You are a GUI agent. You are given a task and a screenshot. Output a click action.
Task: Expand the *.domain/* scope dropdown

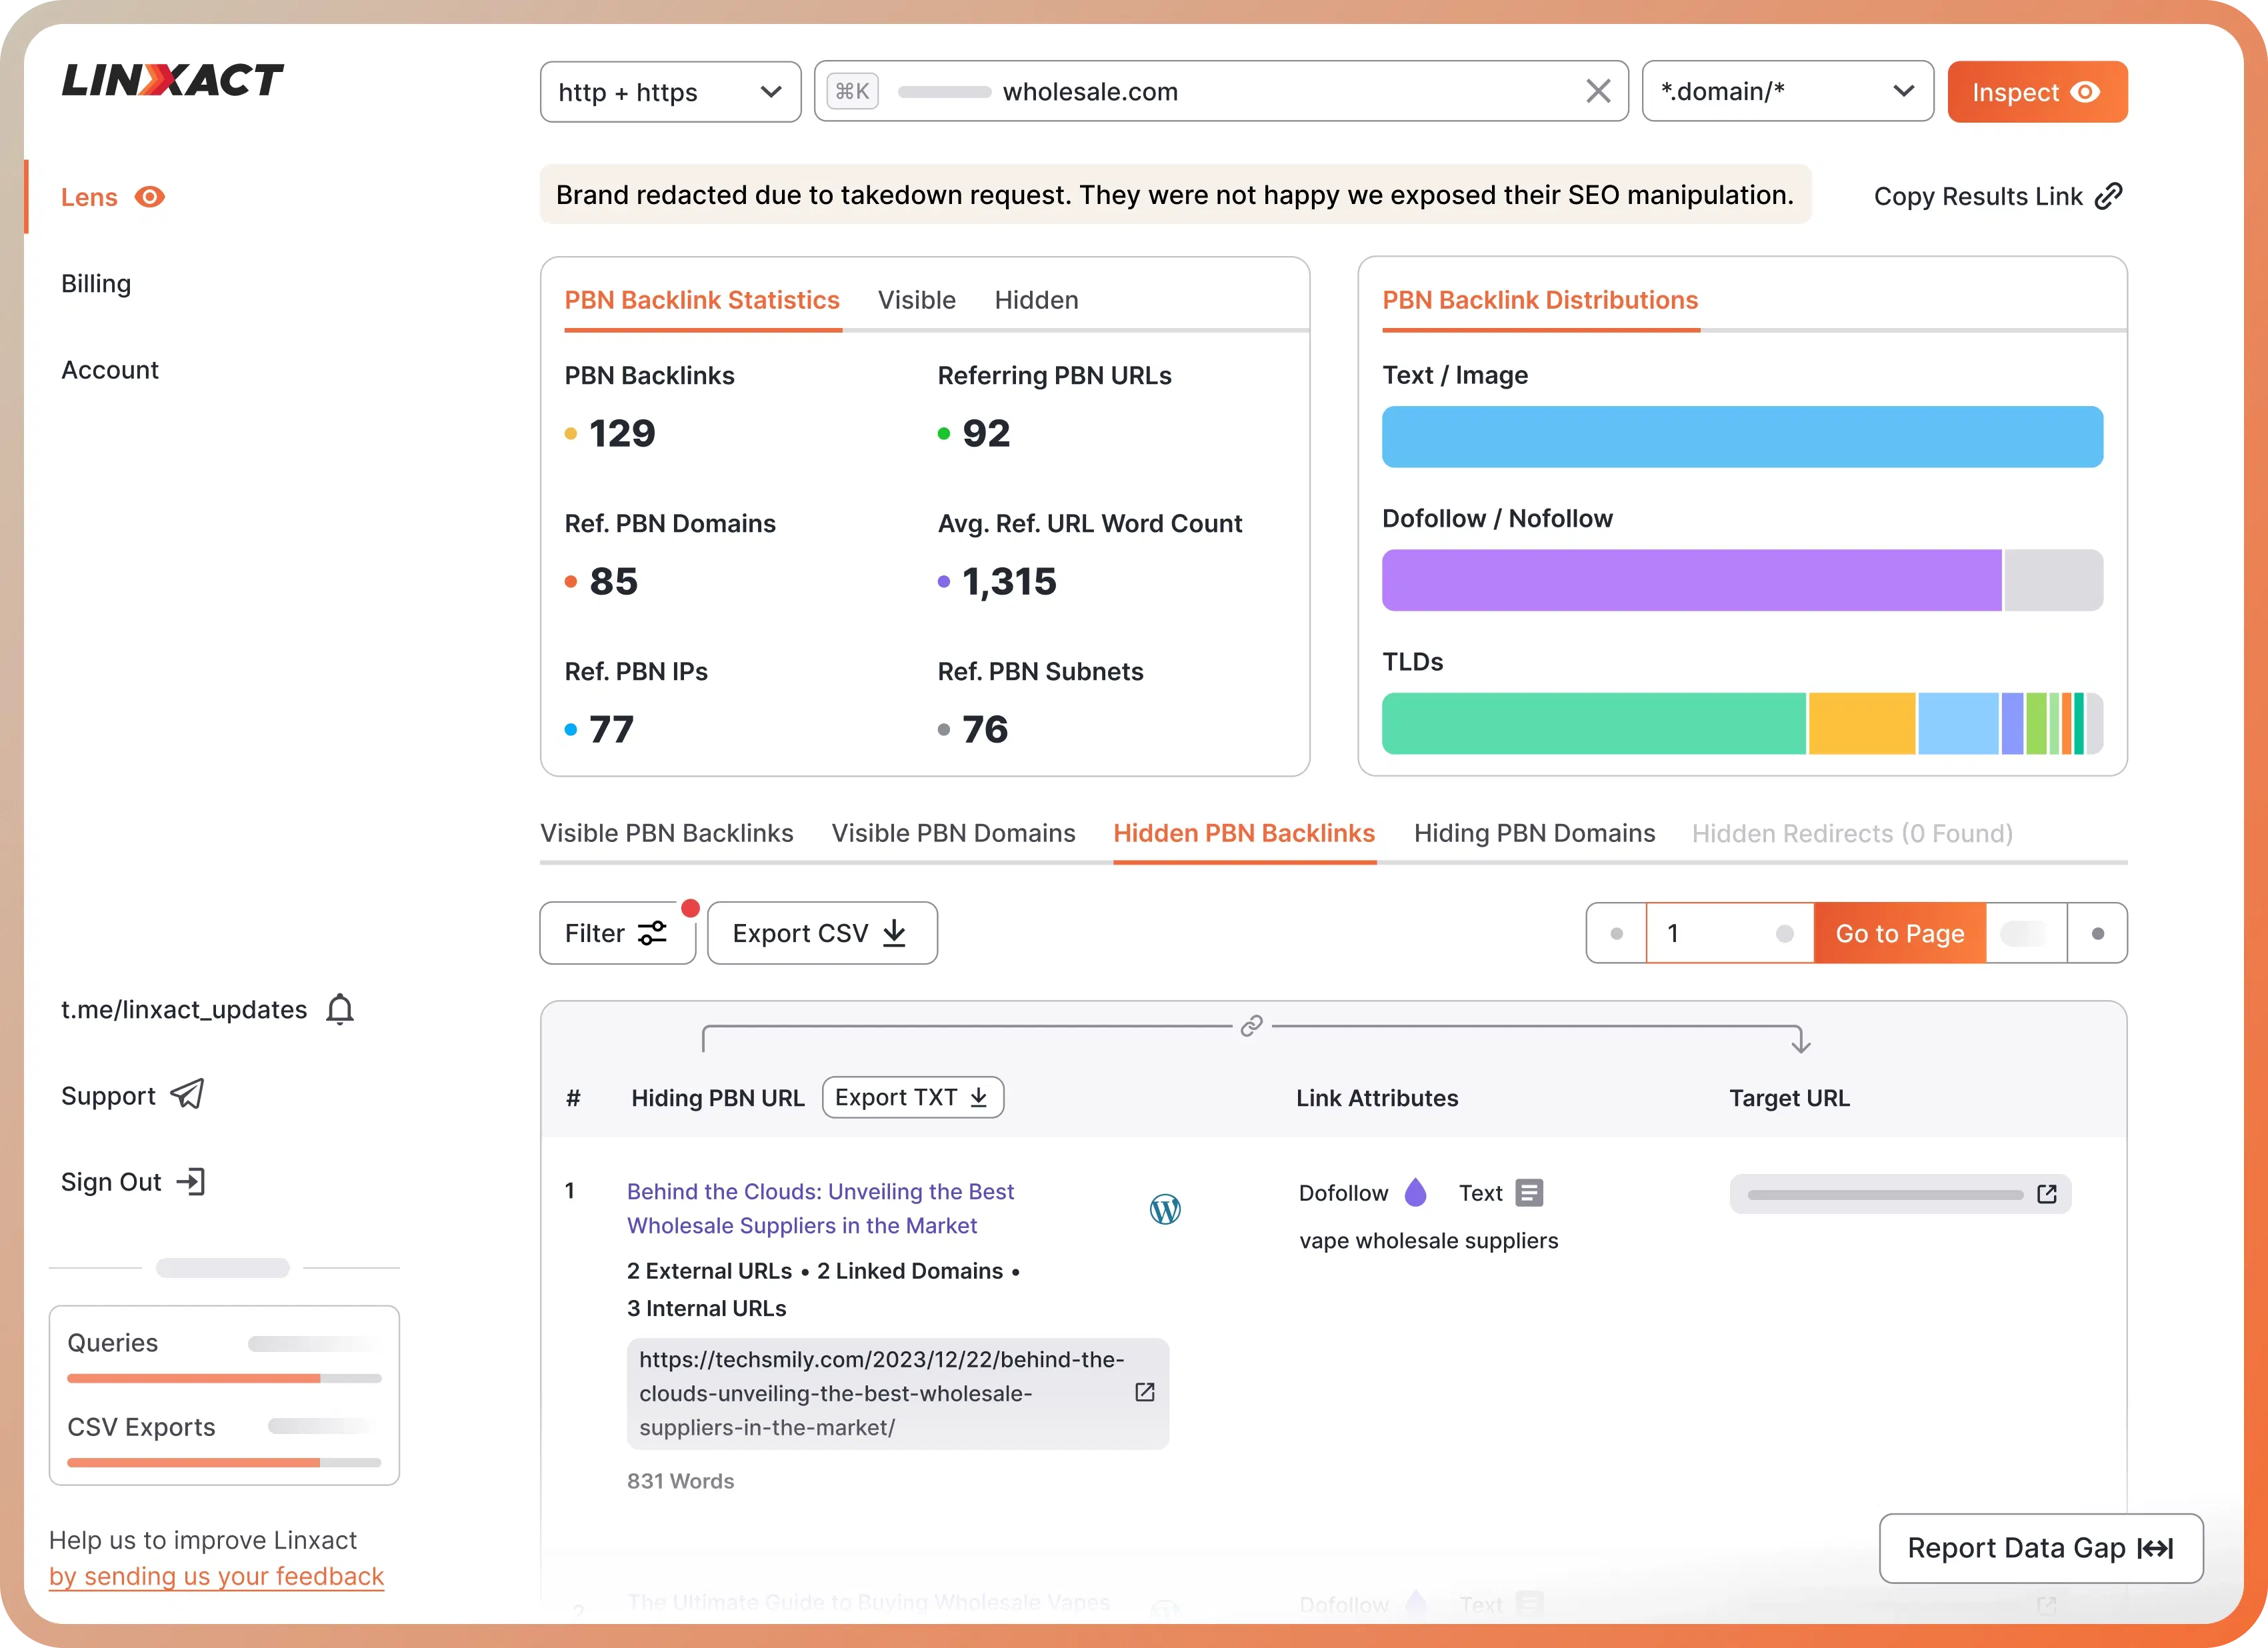pos(1787,92)
